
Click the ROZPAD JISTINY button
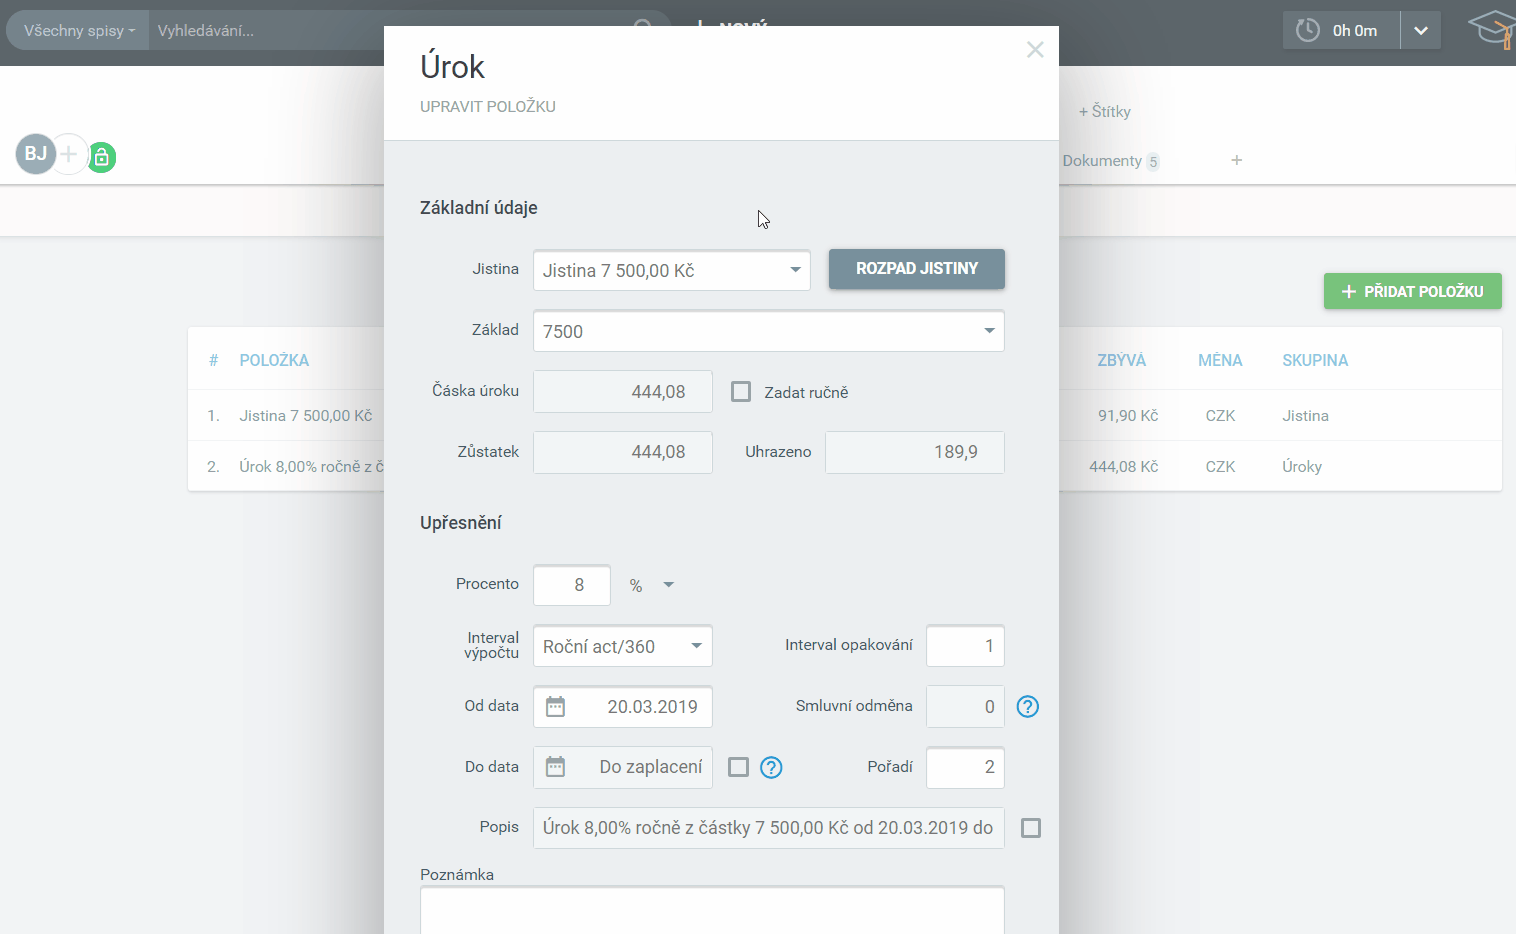coord(916,269)
